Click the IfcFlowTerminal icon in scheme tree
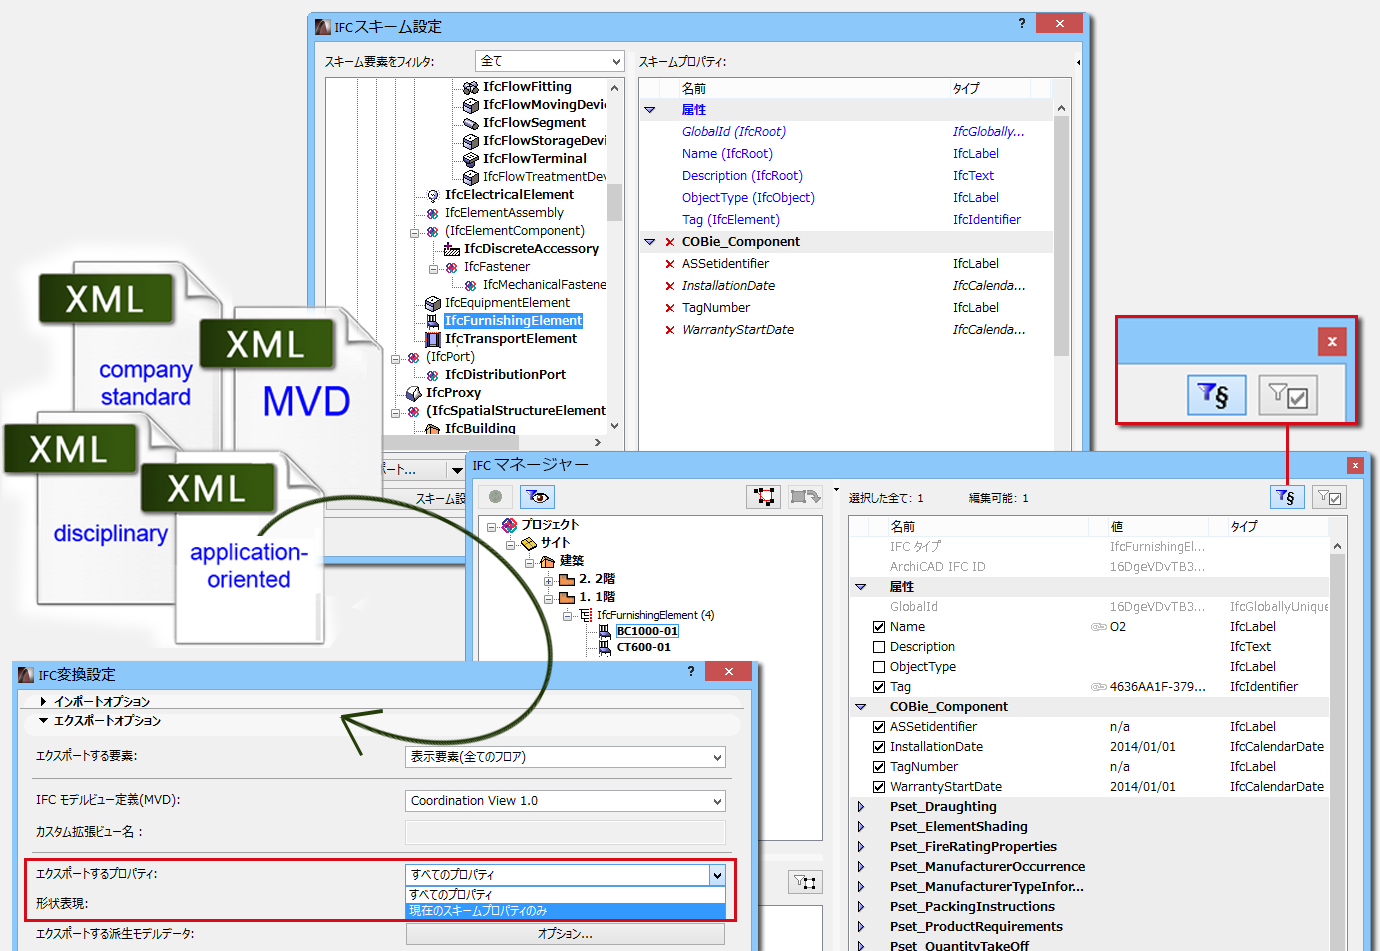The height and width of the screenshot is (951, 1380). [470, 159]
